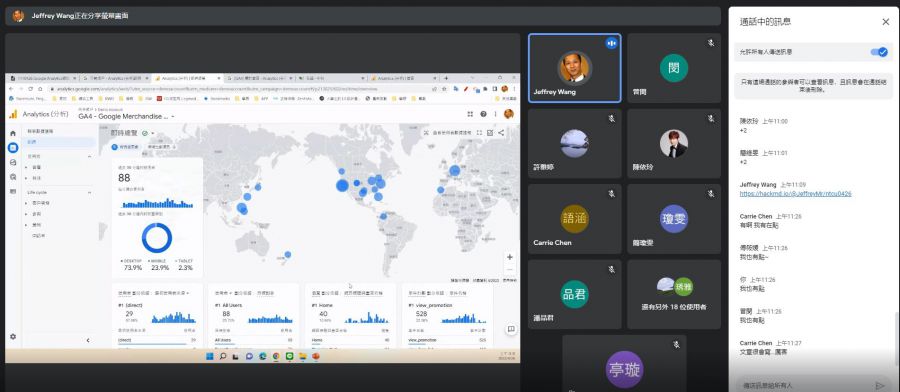Open the Analytics Home icon in sidebar
Screen dimensions: 900x392
click(x=13, y=133)
